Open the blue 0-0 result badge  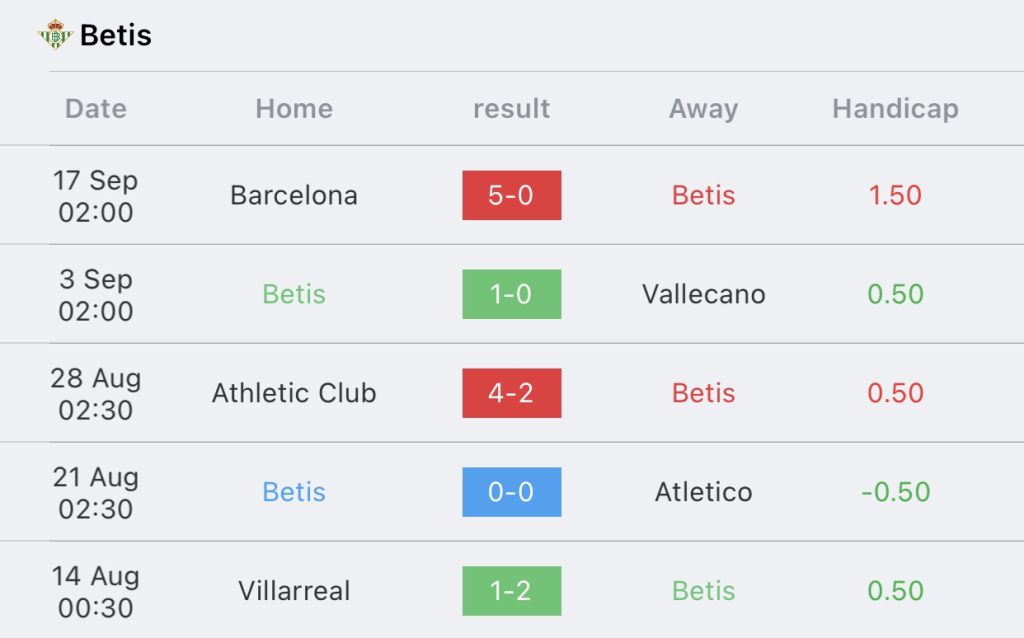(x=511, y=492)
